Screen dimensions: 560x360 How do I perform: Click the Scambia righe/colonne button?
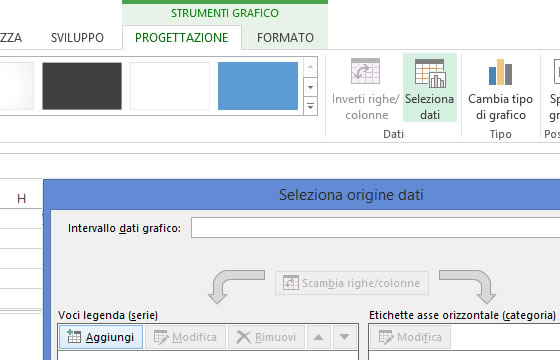[x=352, y=283]
